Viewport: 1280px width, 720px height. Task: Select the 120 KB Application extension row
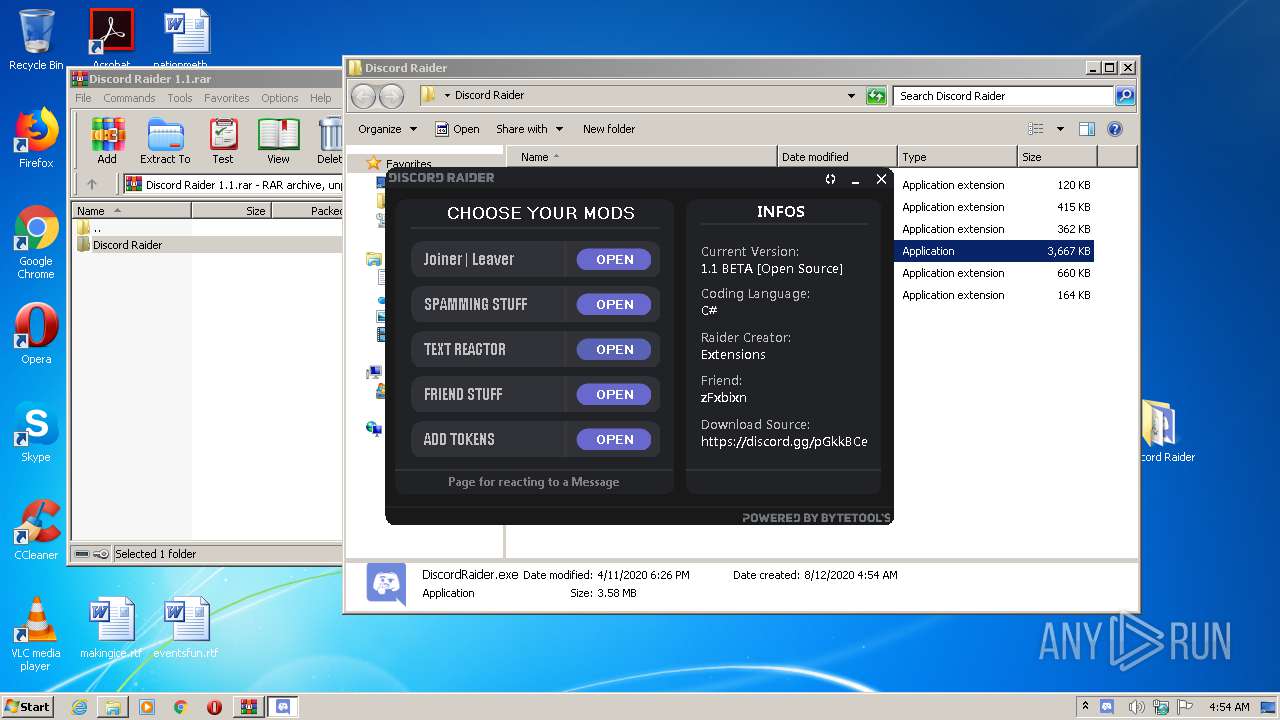point(994,185)
